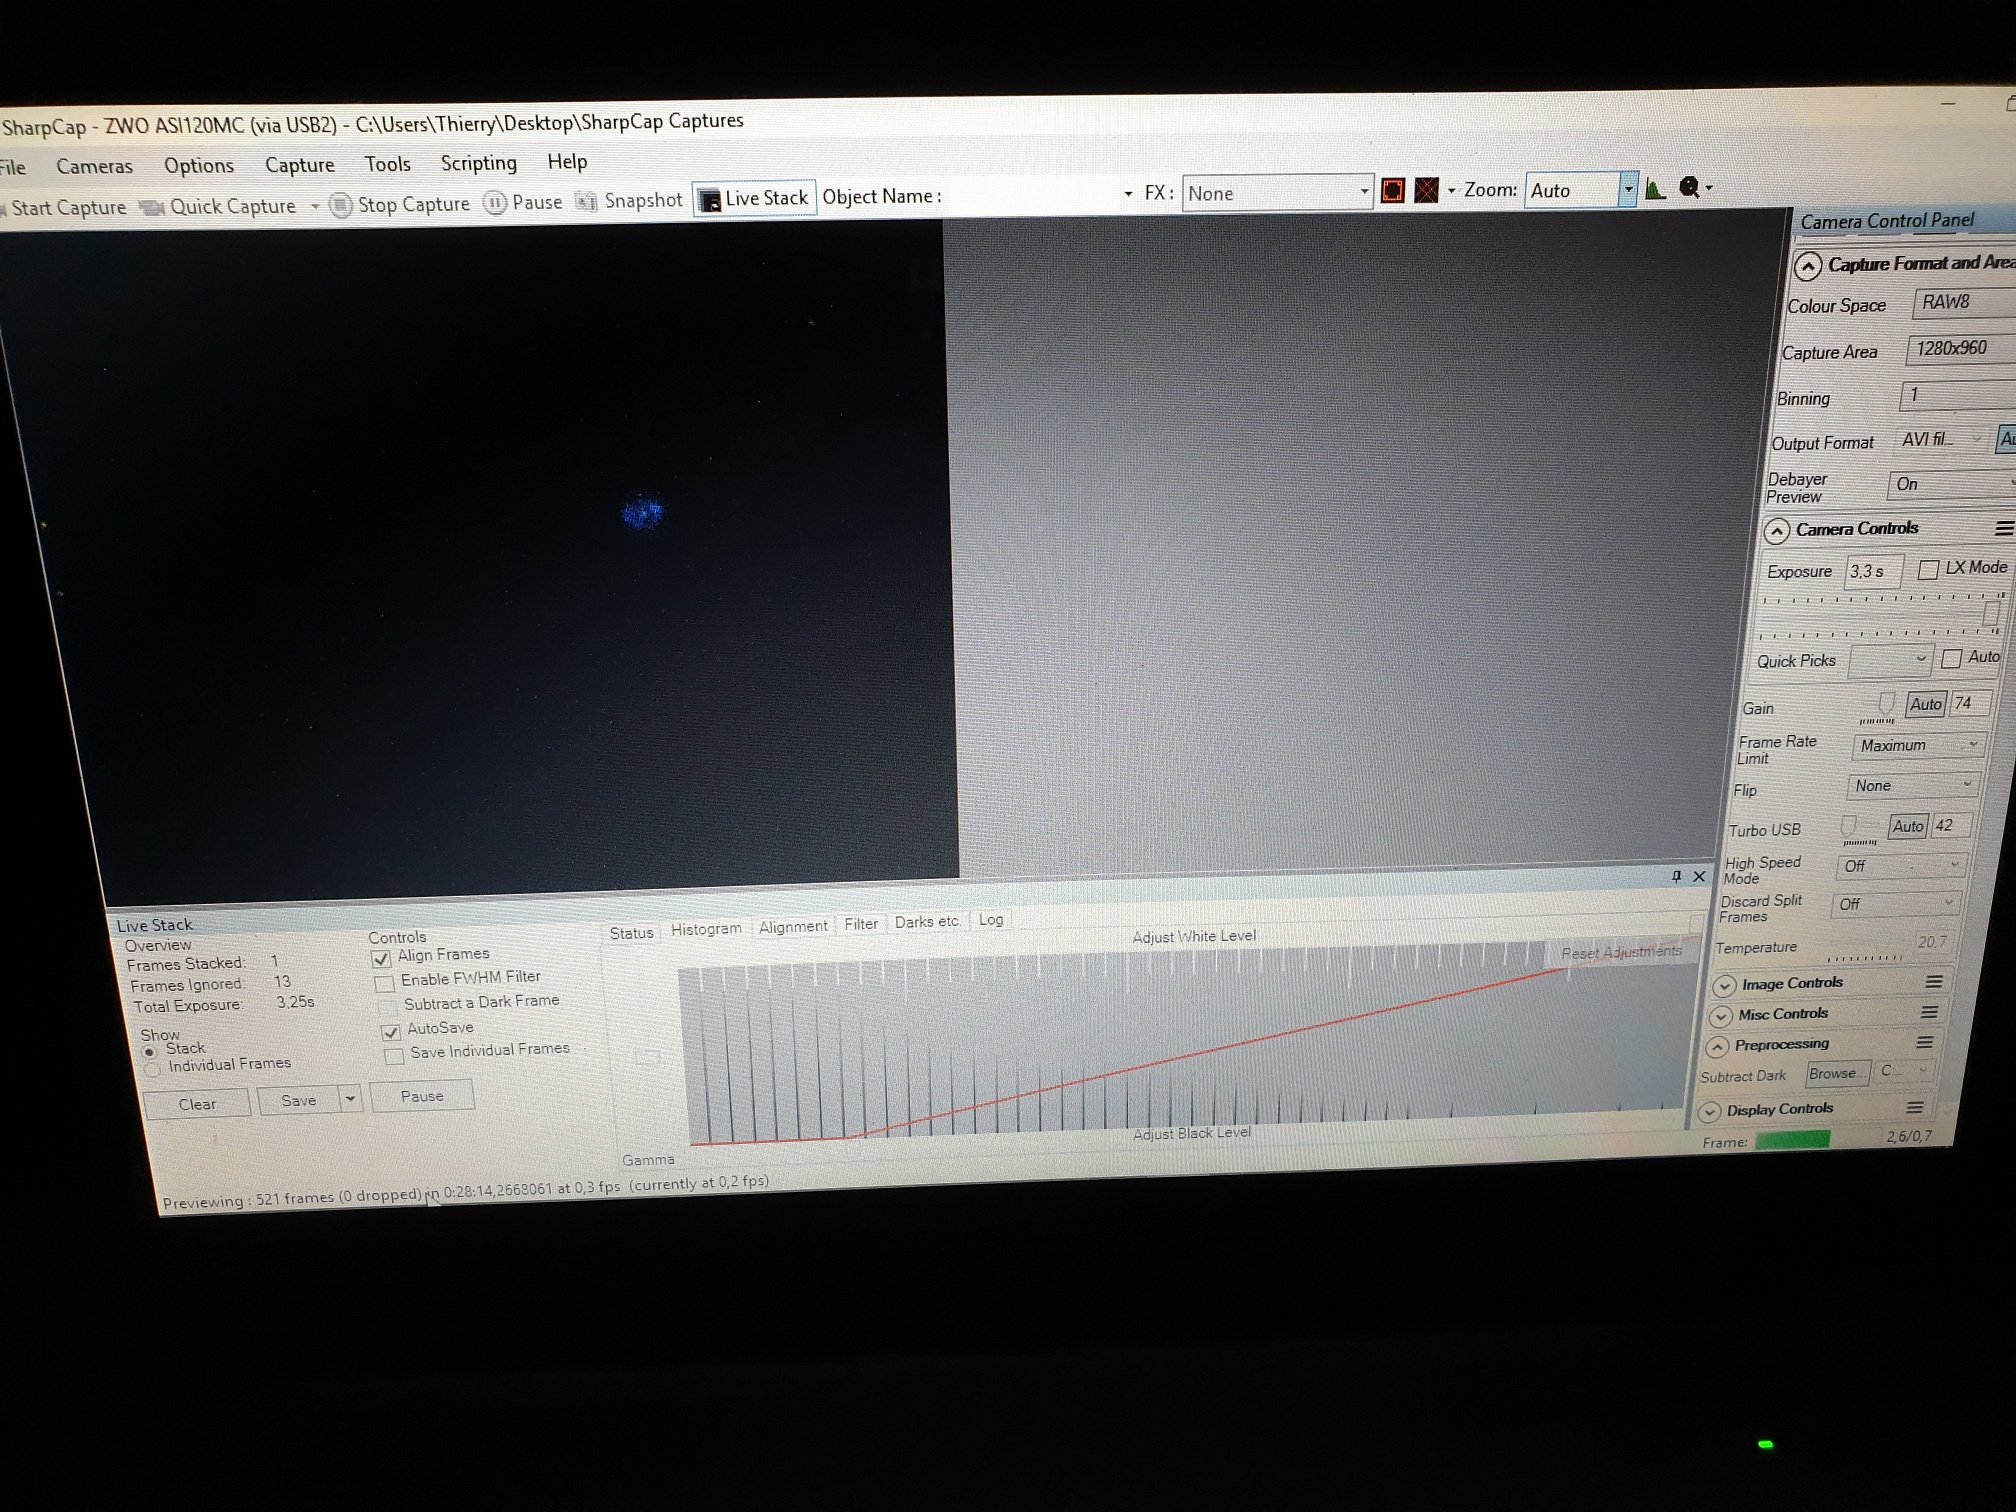Switch to the Histogram tab
2016x1512 pixels.
click(706, 929)
